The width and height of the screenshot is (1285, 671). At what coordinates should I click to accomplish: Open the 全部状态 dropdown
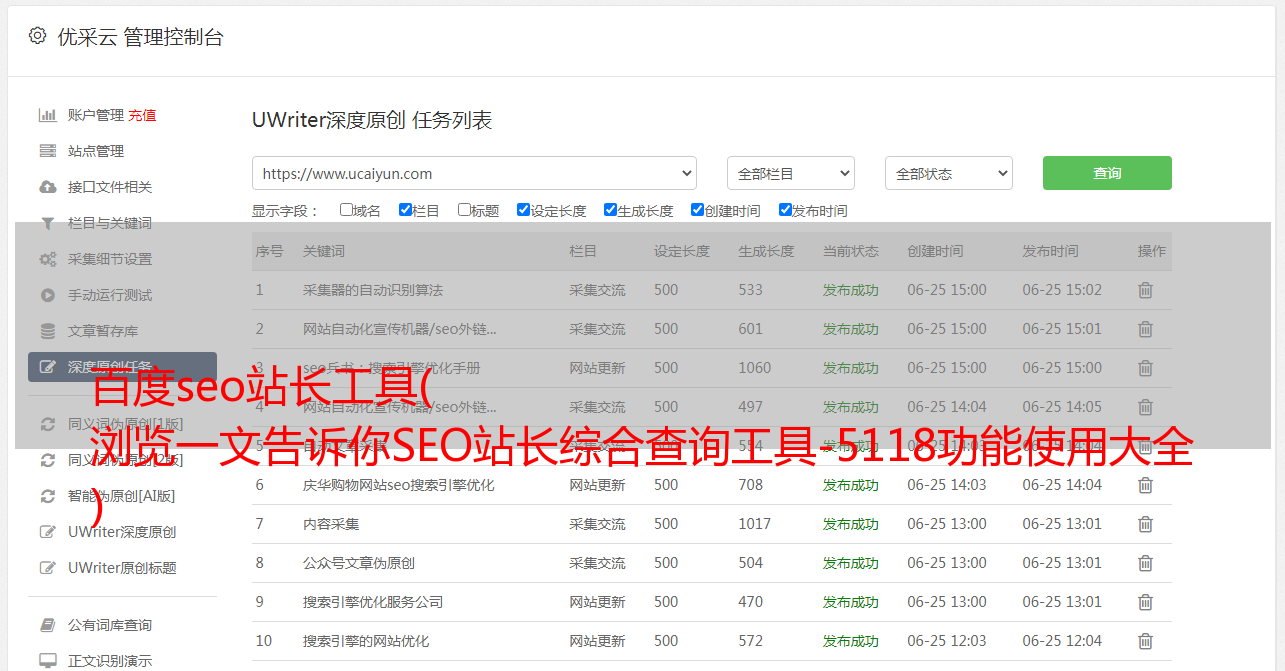tap(949, 173)
